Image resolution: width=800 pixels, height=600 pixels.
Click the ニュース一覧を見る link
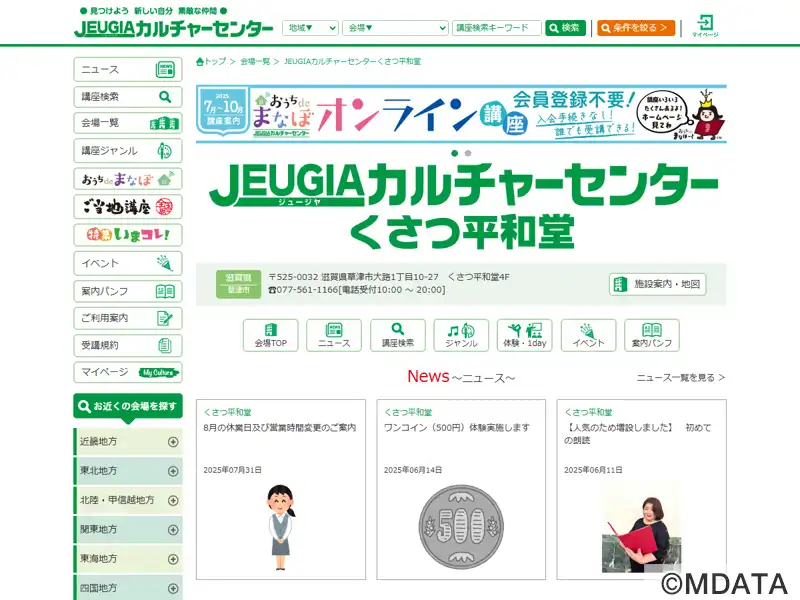pos(681,378)
